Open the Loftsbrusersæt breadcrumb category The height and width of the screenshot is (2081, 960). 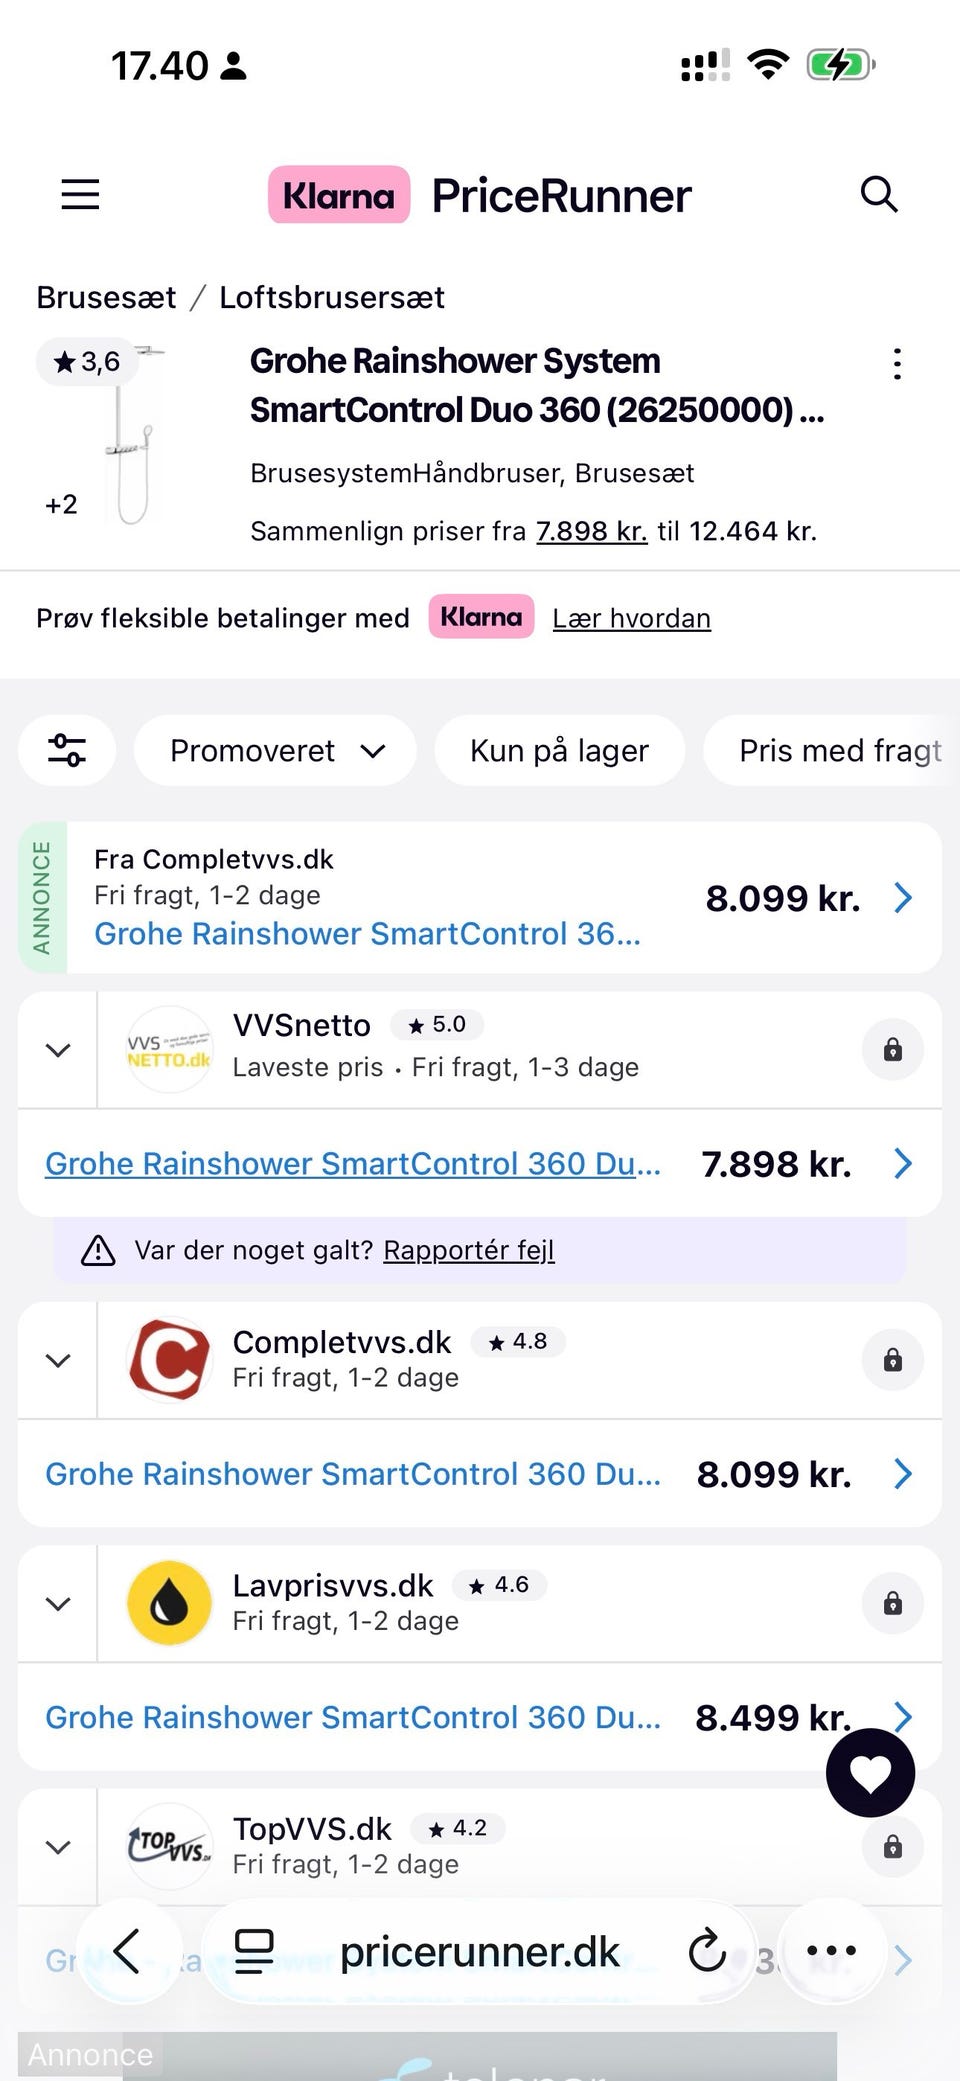(332, 297)
